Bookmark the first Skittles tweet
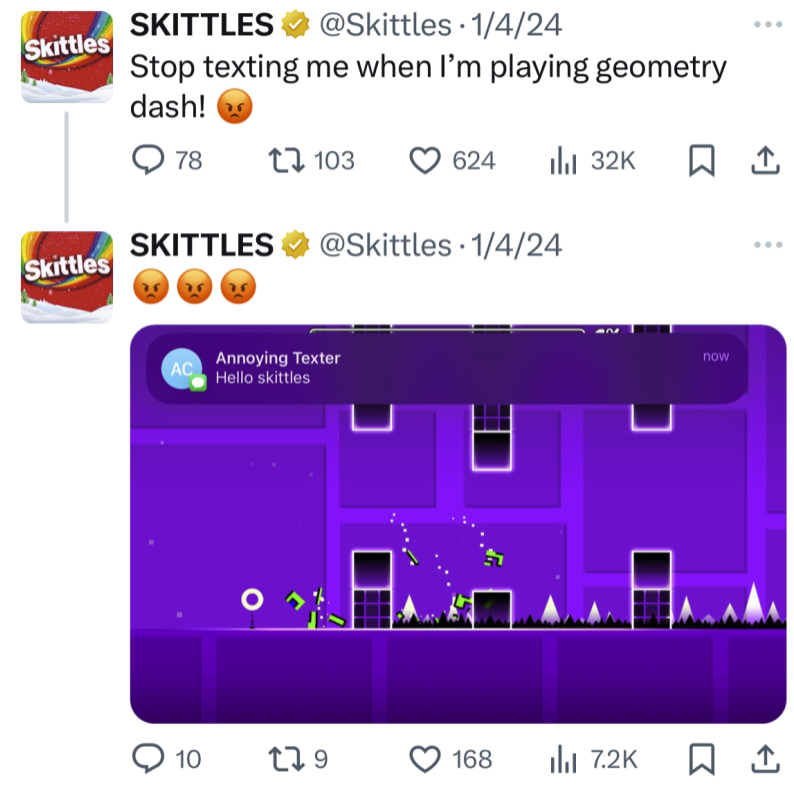Screen dimensions: 794x786 click(x=701, y=161)
